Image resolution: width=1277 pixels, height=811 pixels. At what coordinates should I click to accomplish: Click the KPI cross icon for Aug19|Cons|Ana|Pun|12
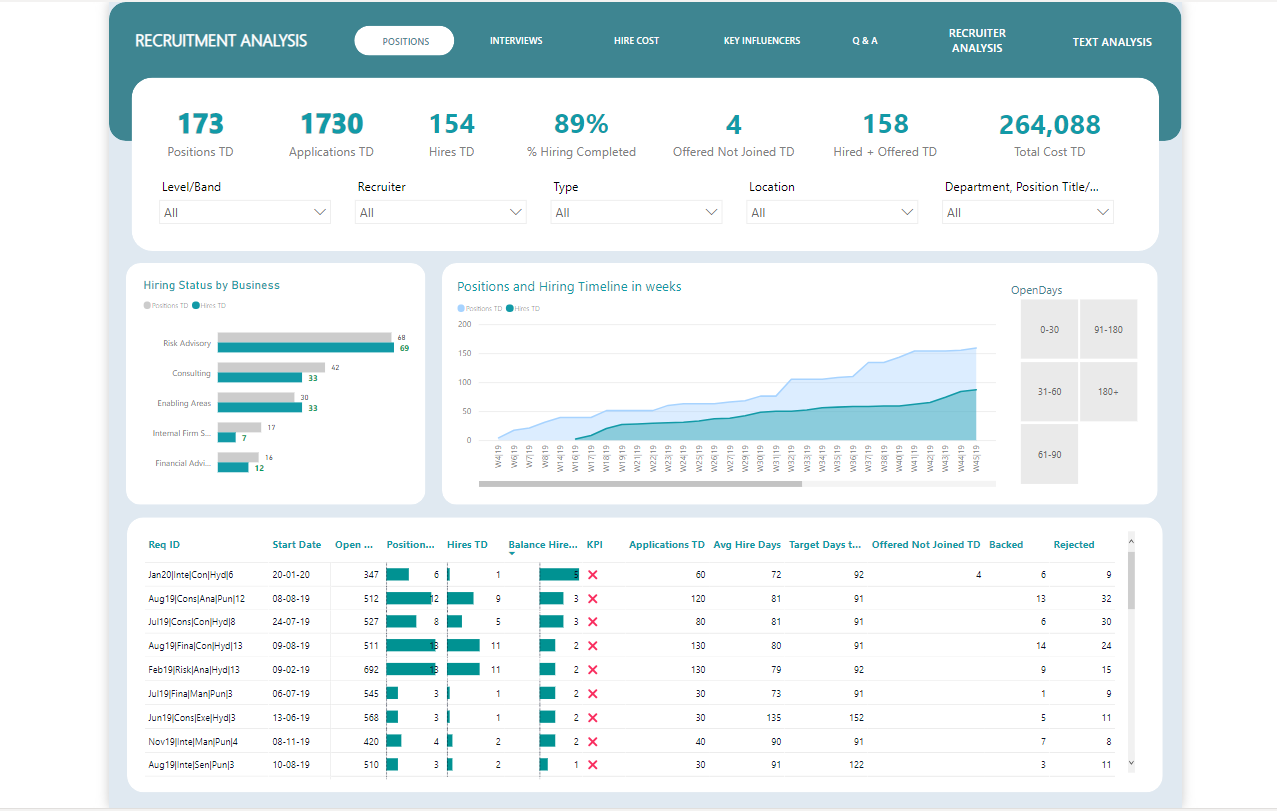(x=592, y=598)
